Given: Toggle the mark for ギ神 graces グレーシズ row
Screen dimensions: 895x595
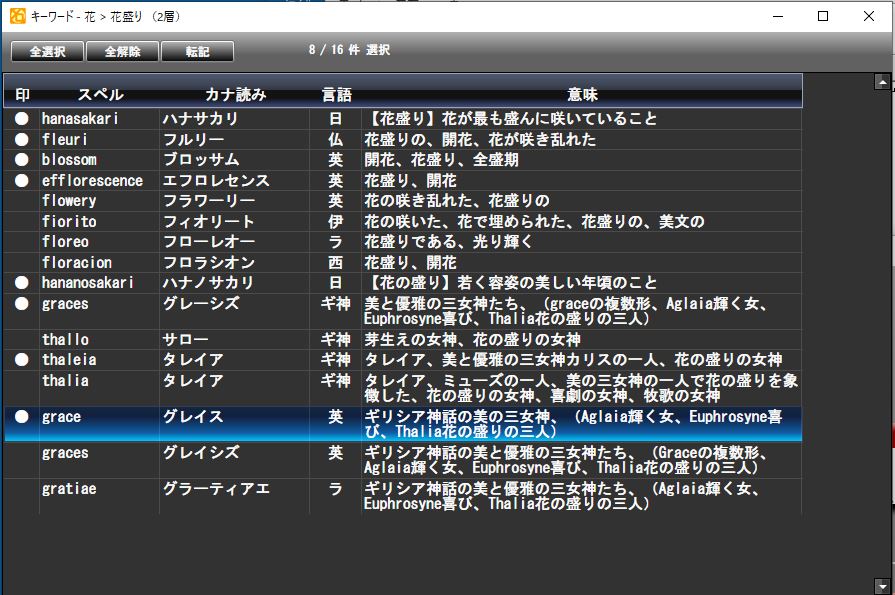Looking at the screenshot, I should [x=22, y=304].
